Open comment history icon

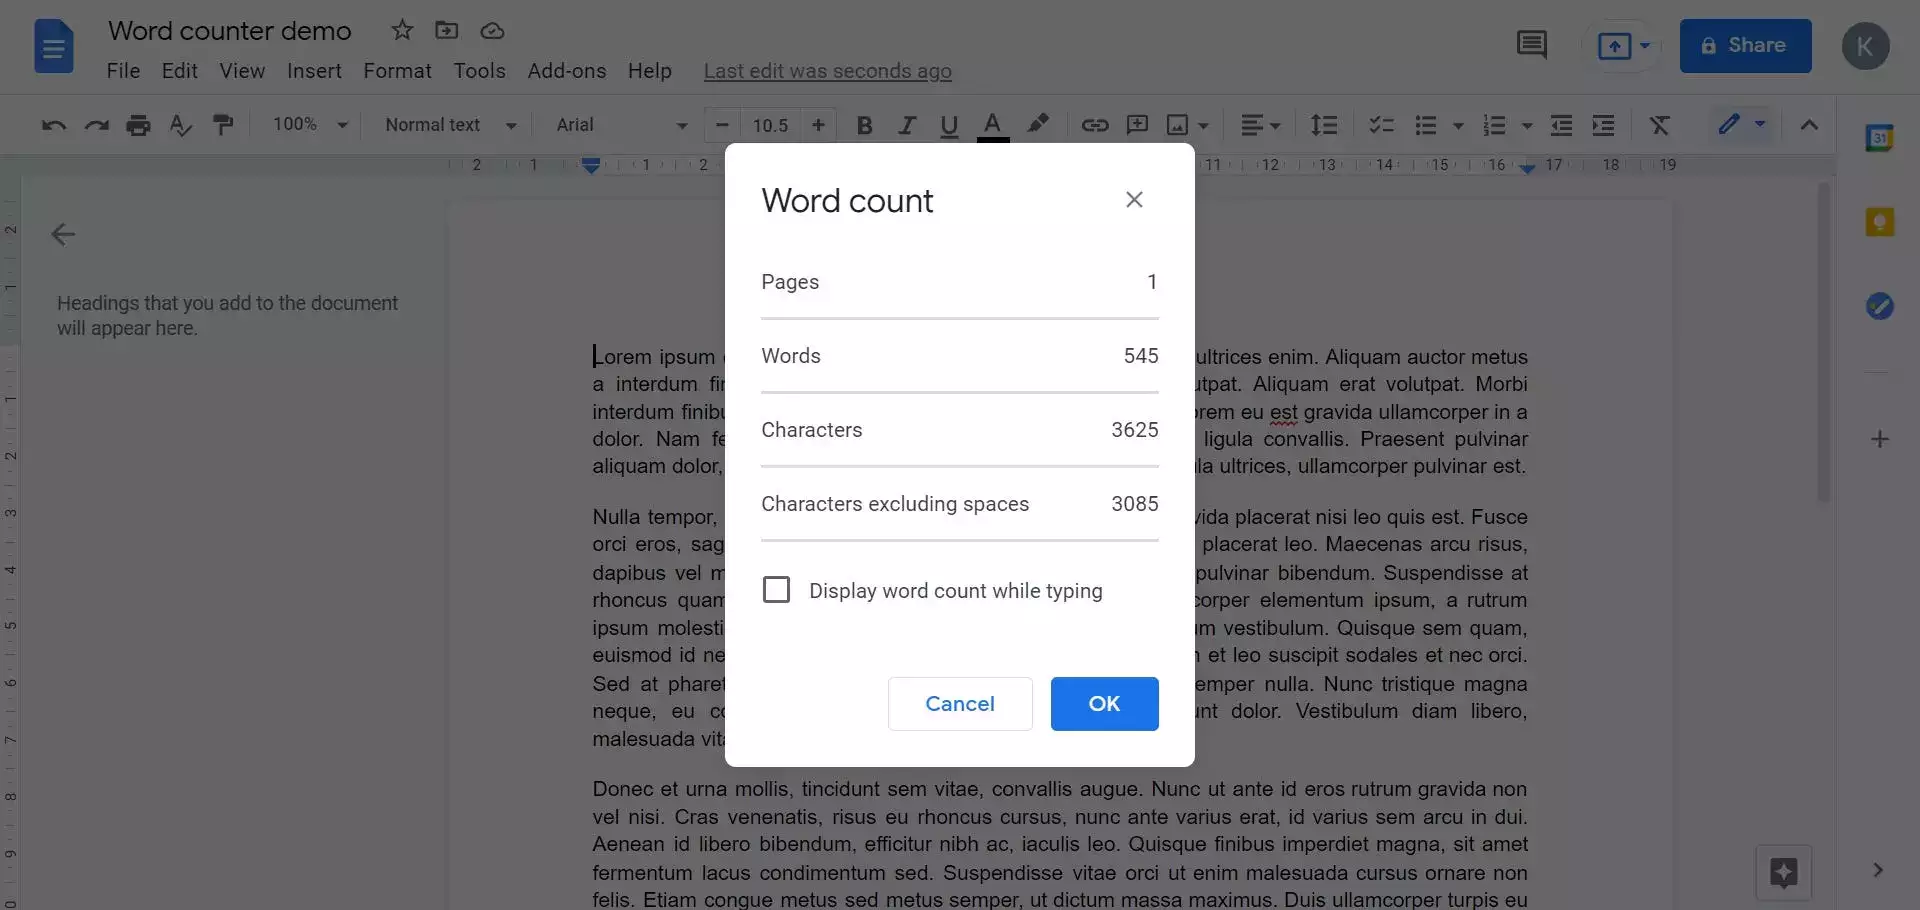tap(1531, 45)
